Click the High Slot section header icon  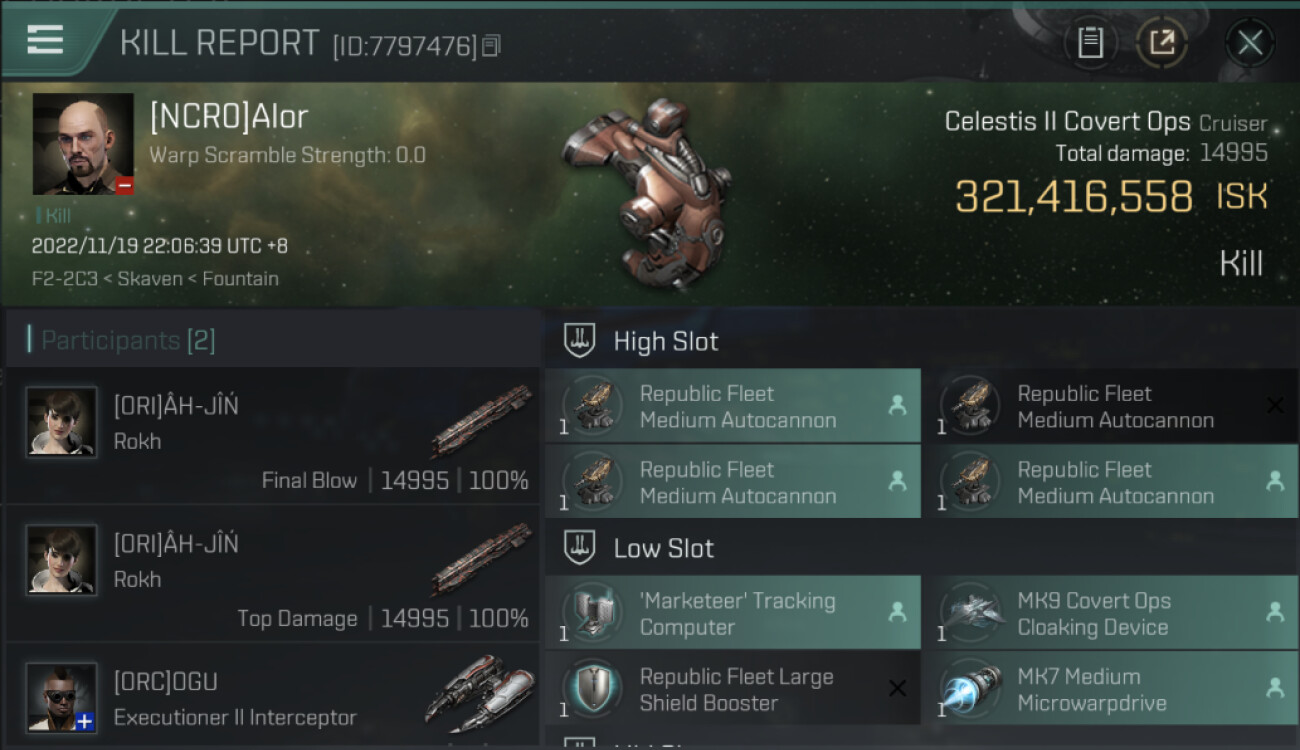tap(580, 341)
